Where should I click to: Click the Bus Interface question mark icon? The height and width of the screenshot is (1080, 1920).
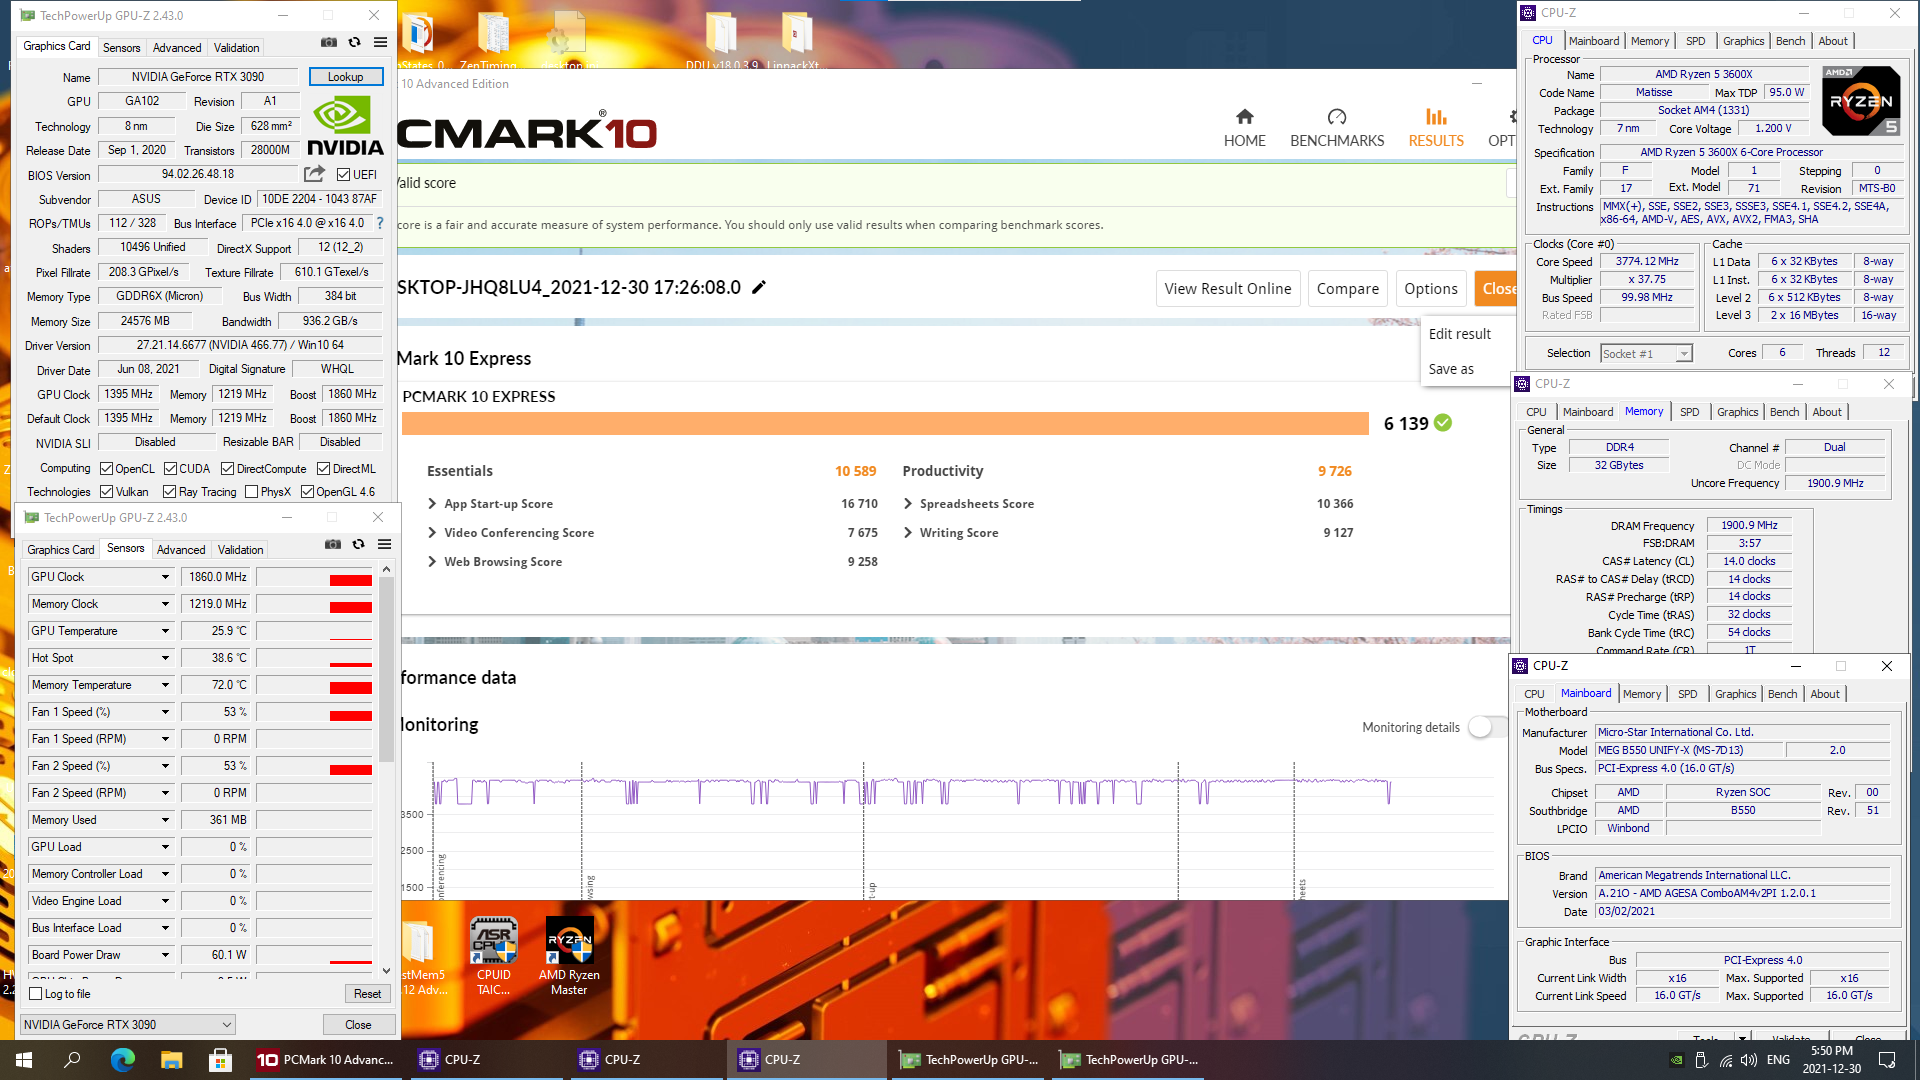click(x=379, y=223)
